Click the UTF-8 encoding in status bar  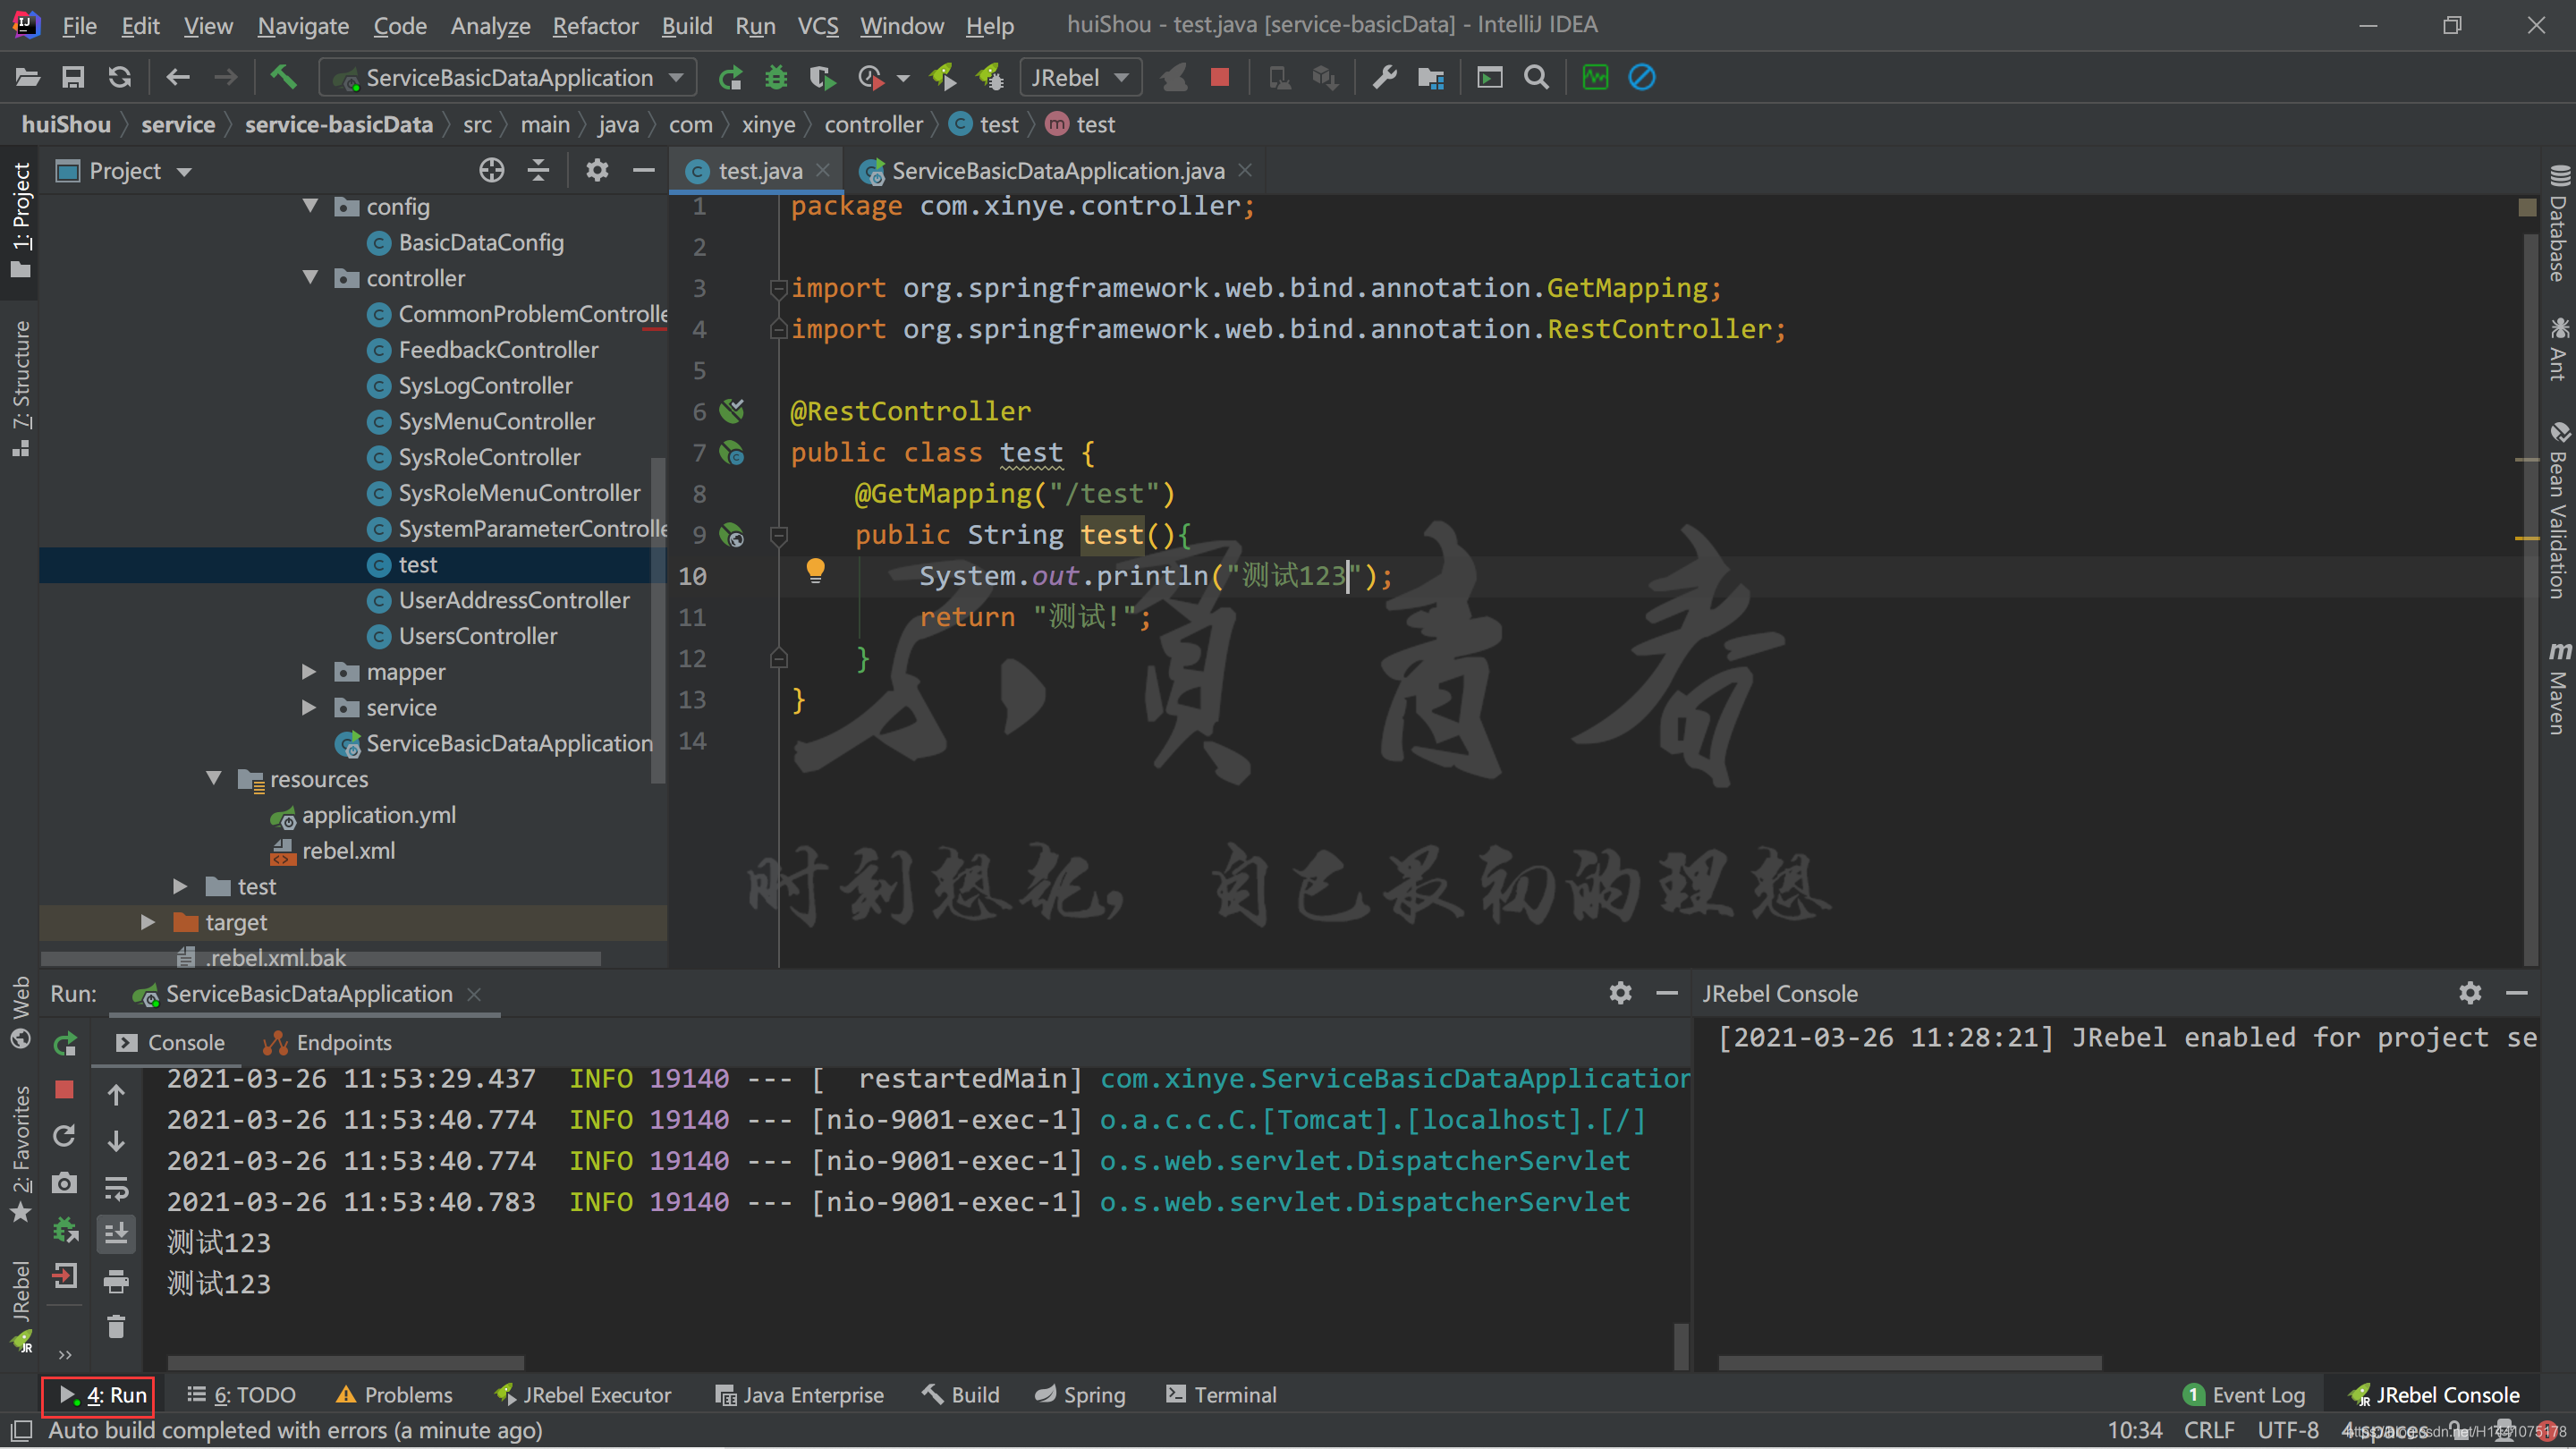coord(2288,1431)
